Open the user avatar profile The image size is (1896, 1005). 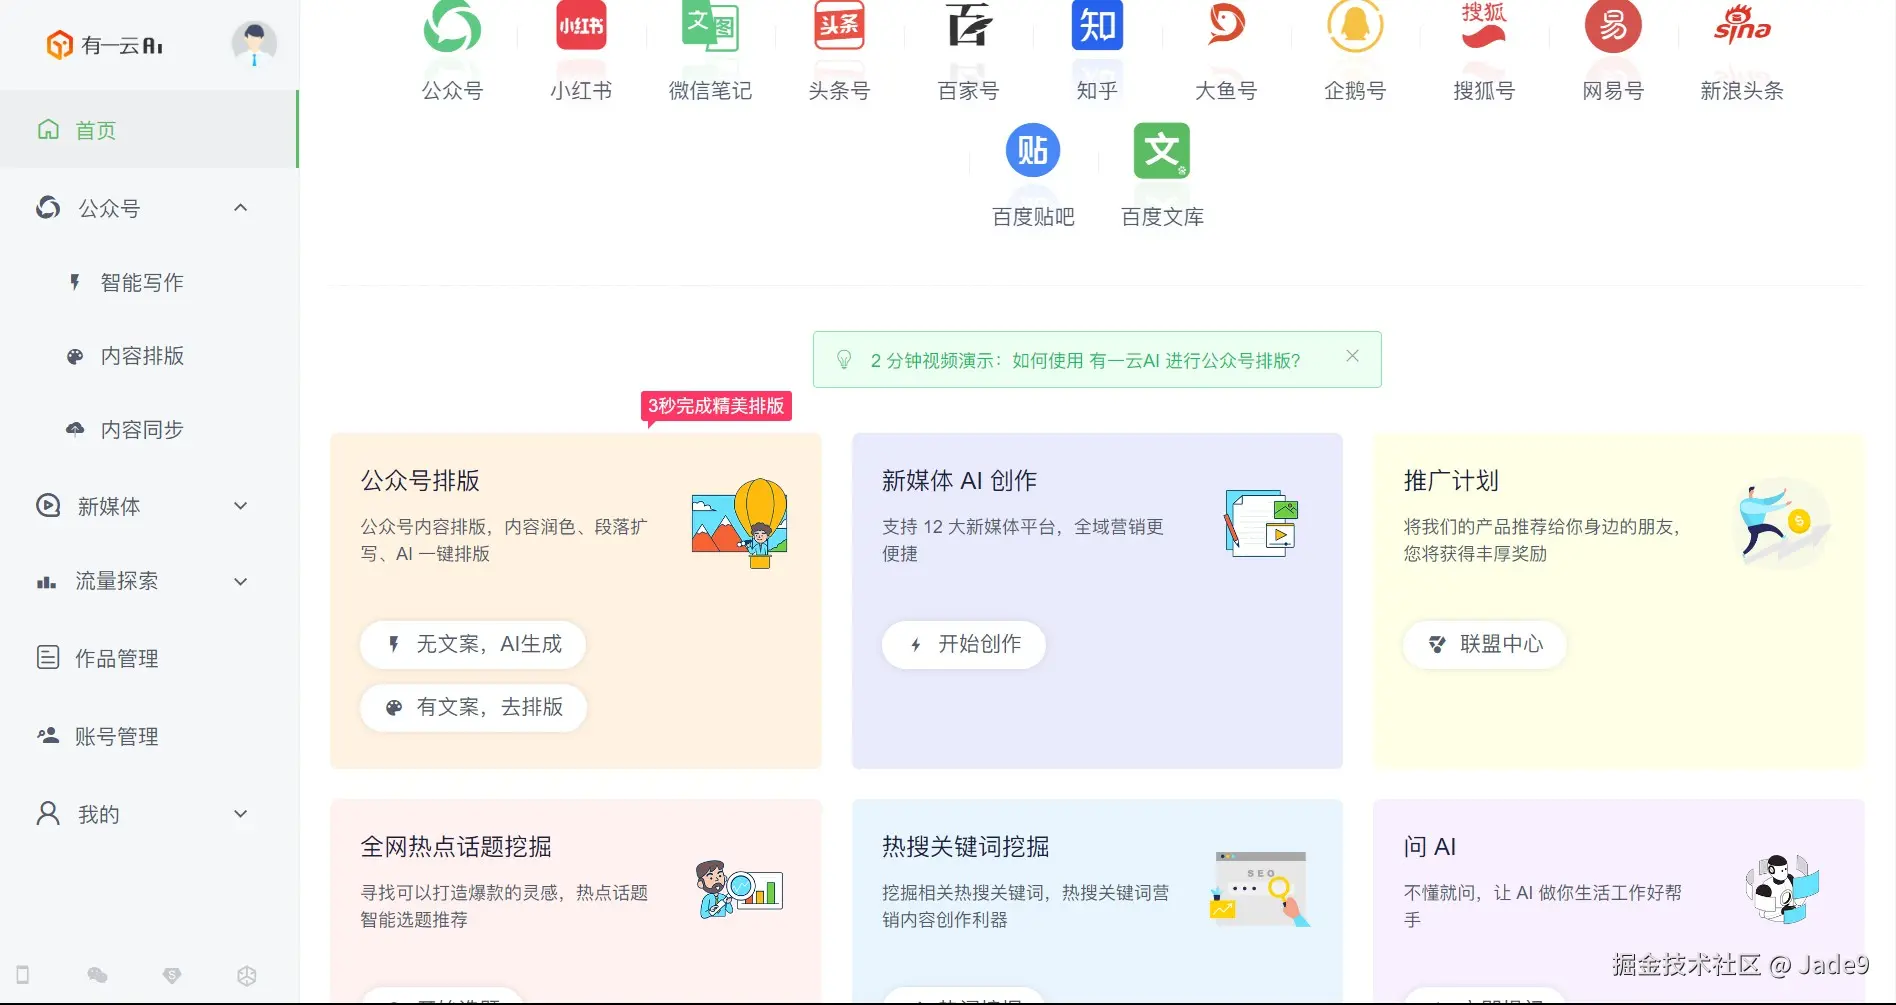(x=254, y=44)
